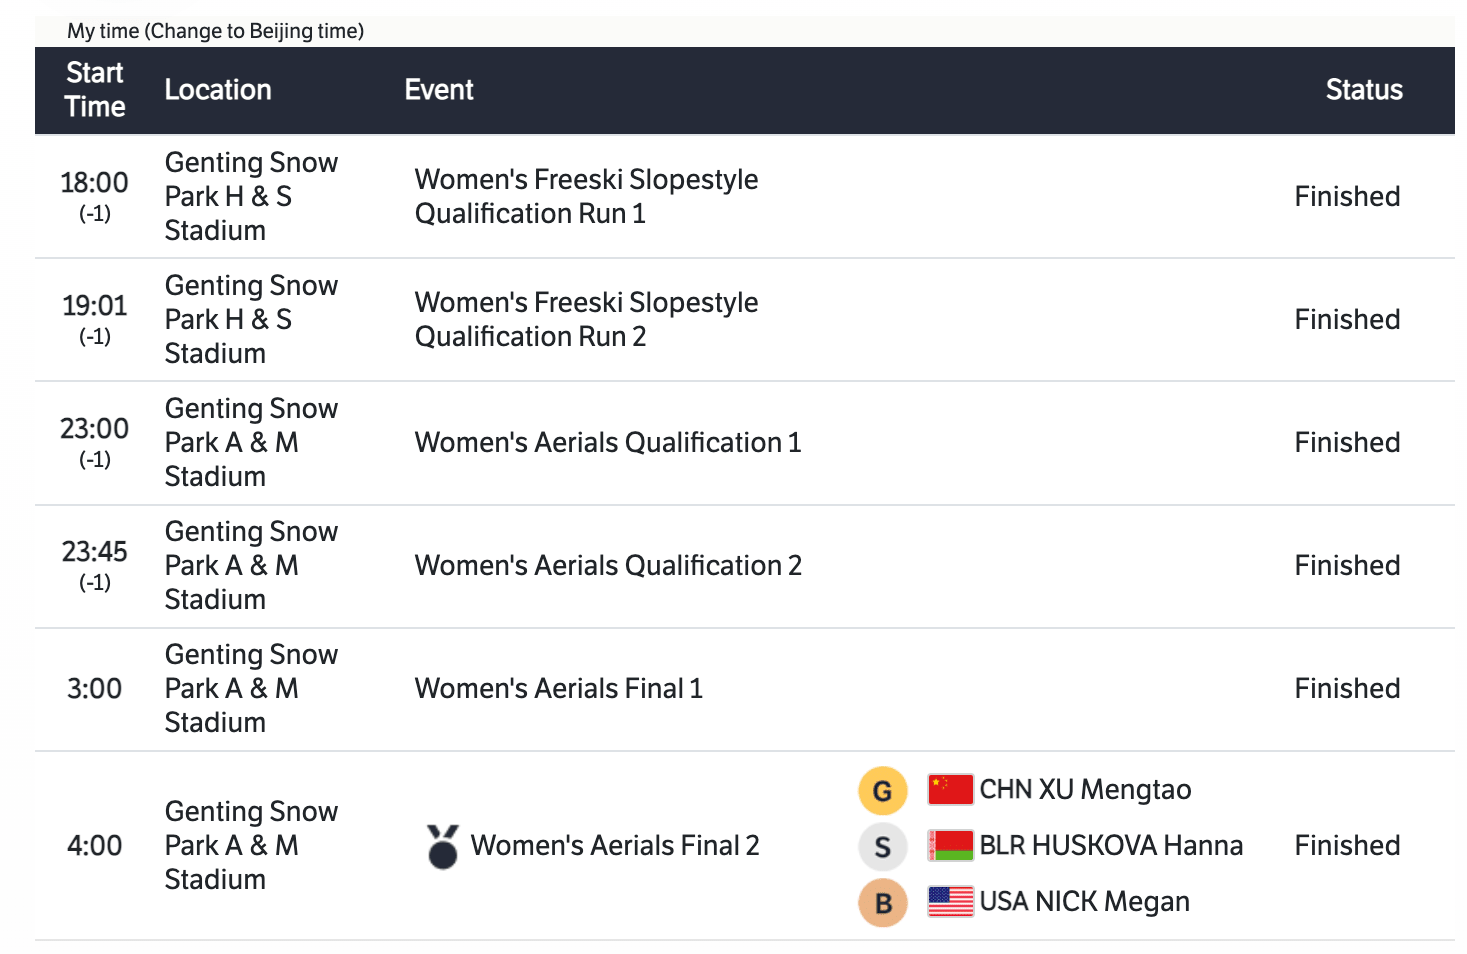This screenshot has height=954, width=1467.
Task: Click the gold medal G badge
Action: click(882, 791)
